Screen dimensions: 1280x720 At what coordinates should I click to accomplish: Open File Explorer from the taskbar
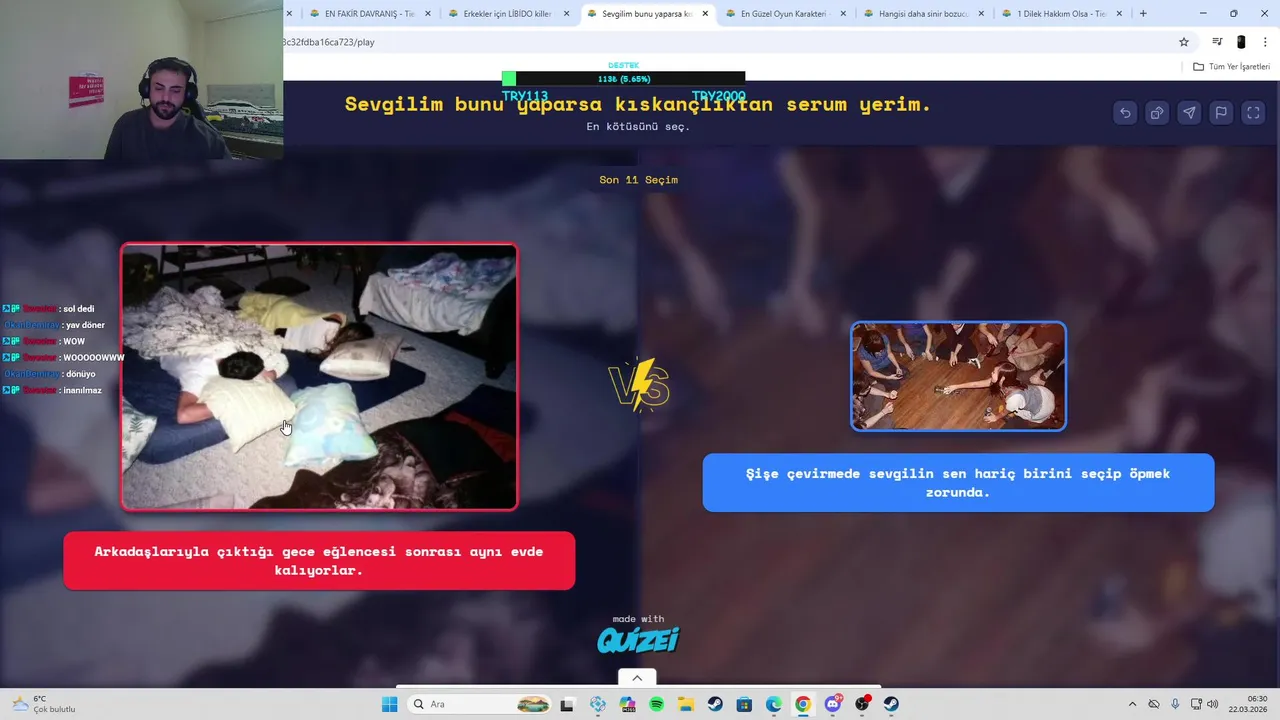coord(686,704)
